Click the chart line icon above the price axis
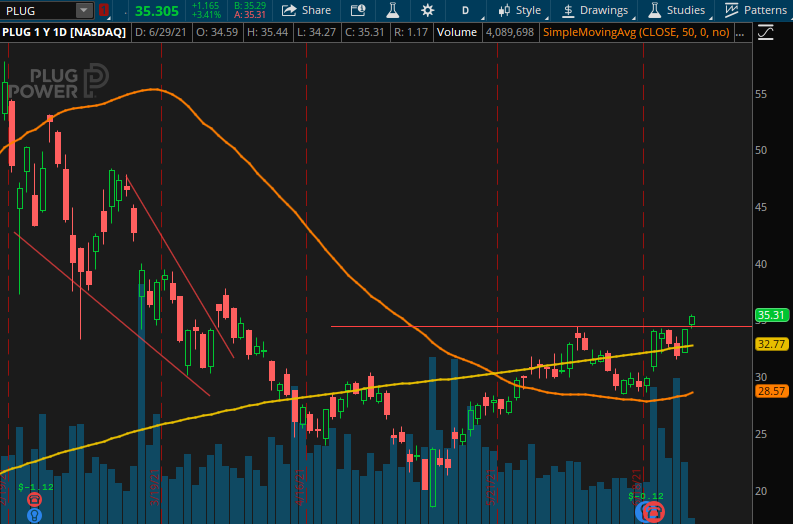 coord(766,33)
